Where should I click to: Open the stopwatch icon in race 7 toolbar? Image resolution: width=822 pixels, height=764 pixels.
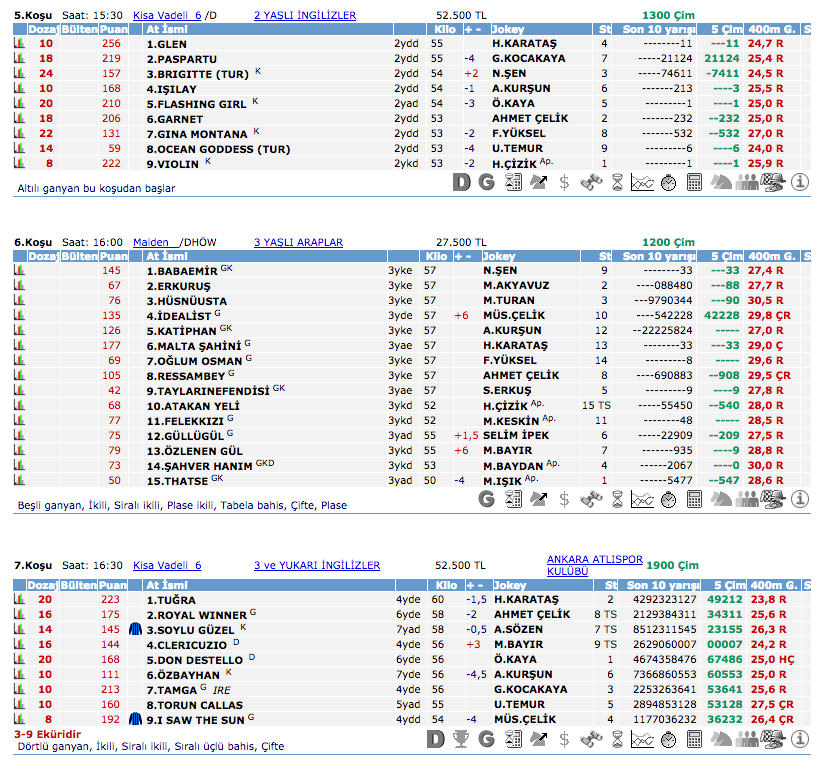[x=670, y=740]
